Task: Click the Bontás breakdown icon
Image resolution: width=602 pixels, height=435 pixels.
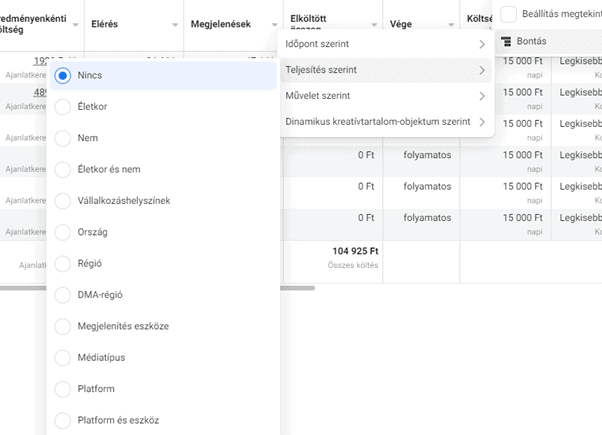Action: coord(506,41)
